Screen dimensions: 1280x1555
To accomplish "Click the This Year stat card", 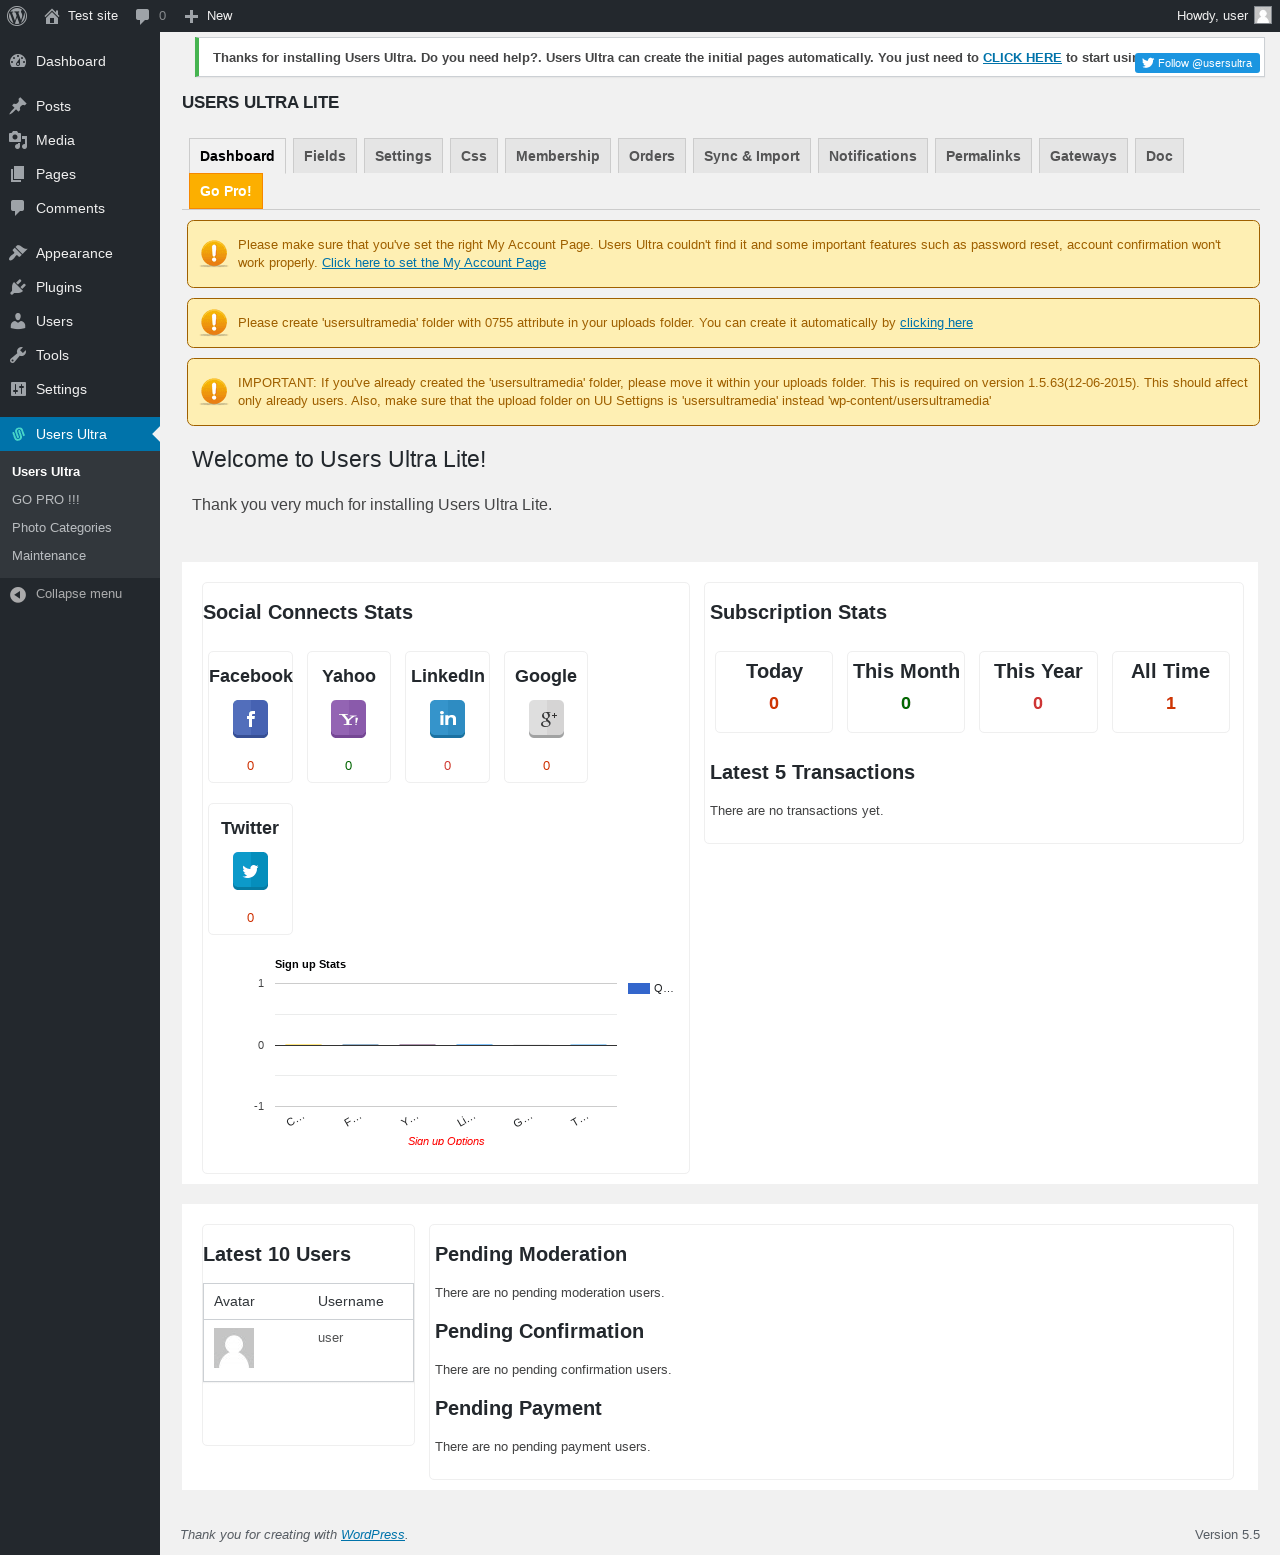I will pyautogui.click(x=1038, y=692).
